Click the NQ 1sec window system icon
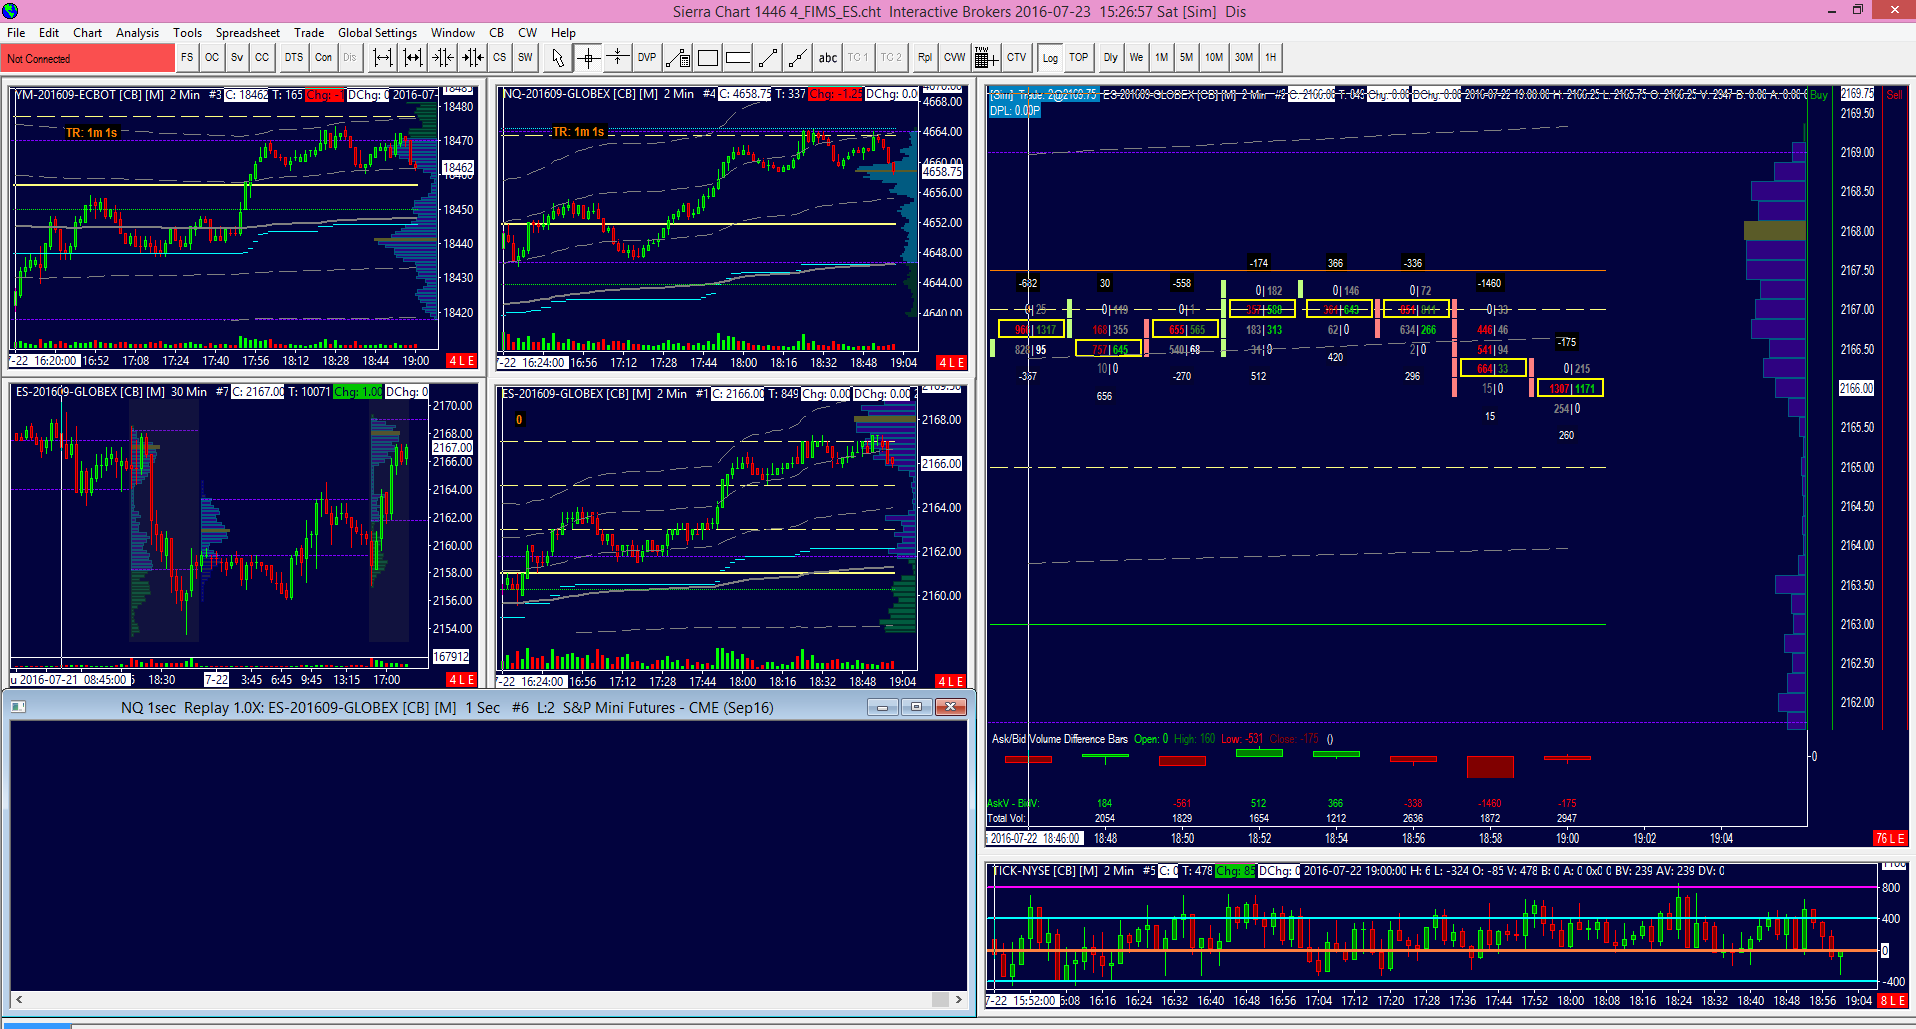This screenshot has height=1029, width=1916. point(18,707)
